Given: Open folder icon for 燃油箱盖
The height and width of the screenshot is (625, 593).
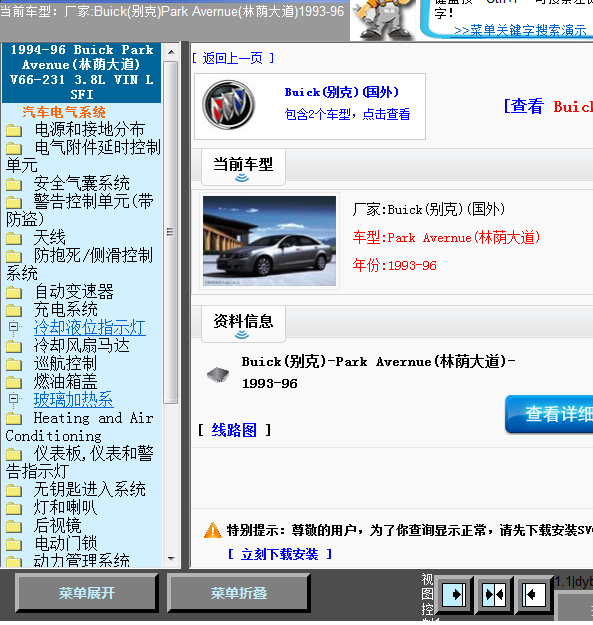Looking at the screenshot, I should pos(14,383).
